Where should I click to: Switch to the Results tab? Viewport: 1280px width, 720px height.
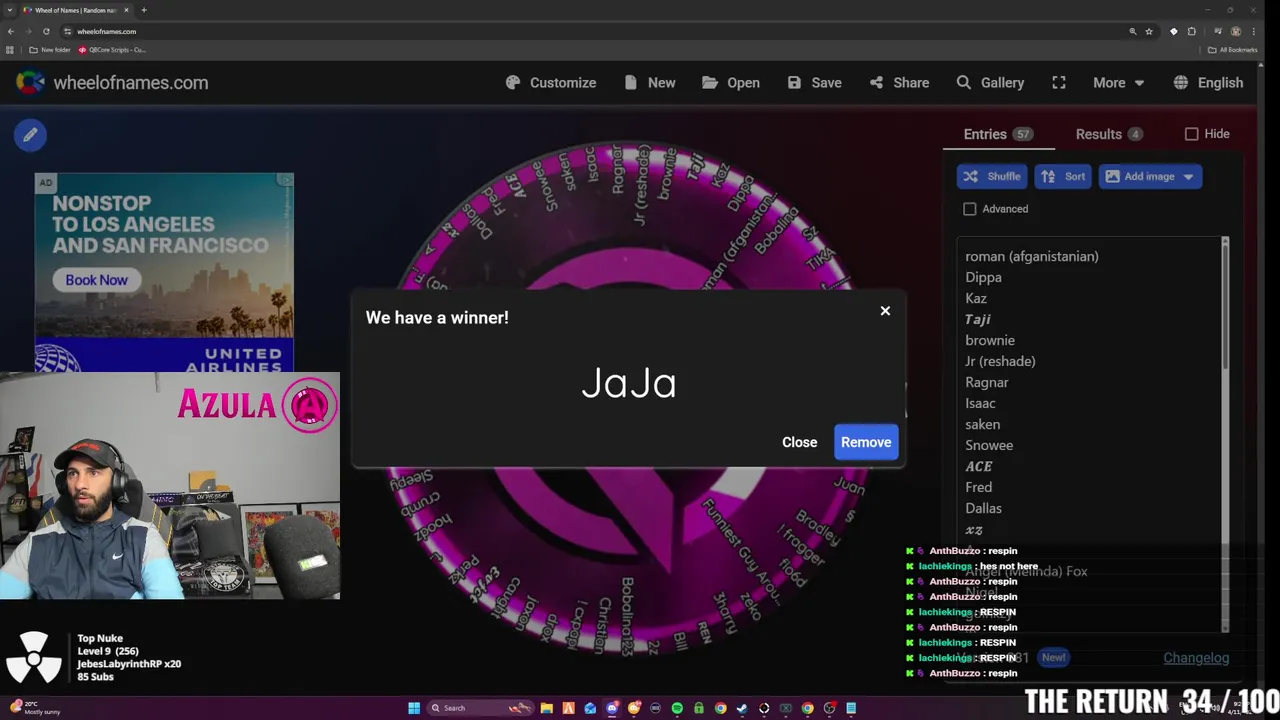1109,134
